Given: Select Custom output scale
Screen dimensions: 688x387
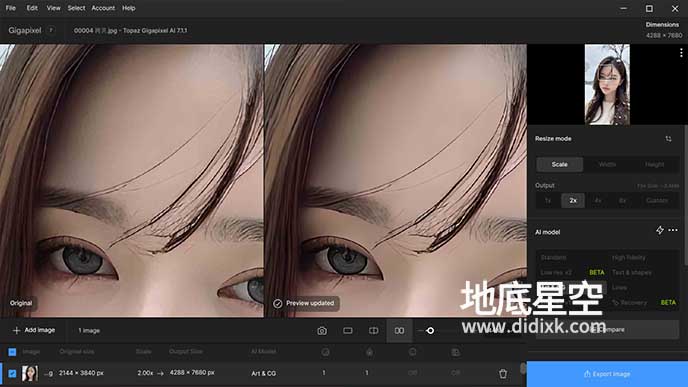Looking at the screenshot, I should 657,201.
